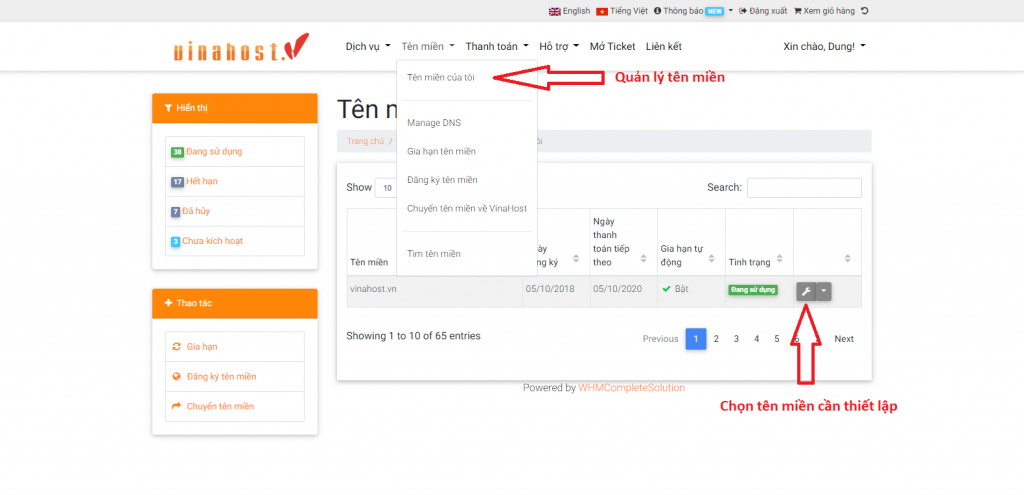Viewport: 1024px width, 495px height.
Task: Open the Dịch vụ dropdown menu
Action: click(x=369, y=46)
